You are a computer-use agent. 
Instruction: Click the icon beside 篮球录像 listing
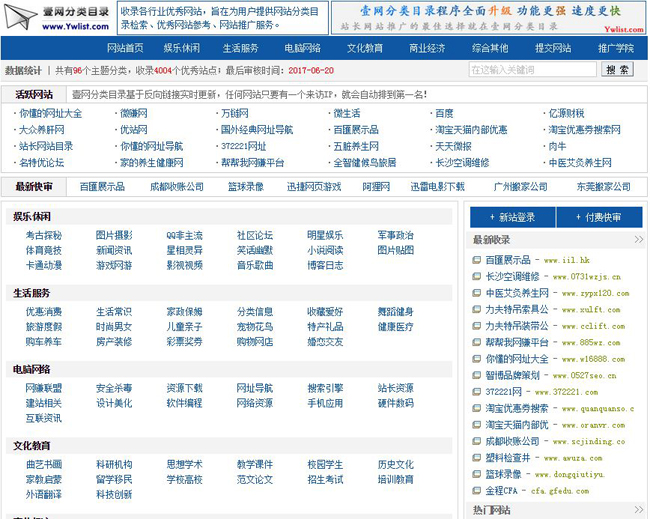point(477,475)
